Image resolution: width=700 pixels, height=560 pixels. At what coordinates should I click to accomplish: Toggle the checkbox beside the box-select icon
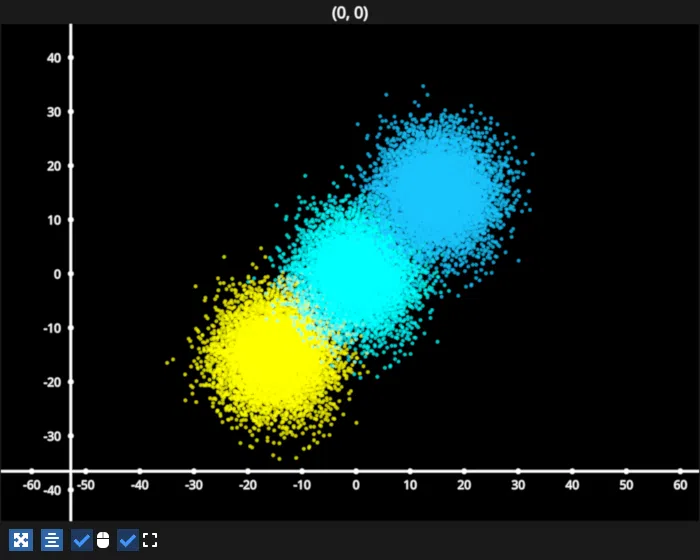[128, 540]
